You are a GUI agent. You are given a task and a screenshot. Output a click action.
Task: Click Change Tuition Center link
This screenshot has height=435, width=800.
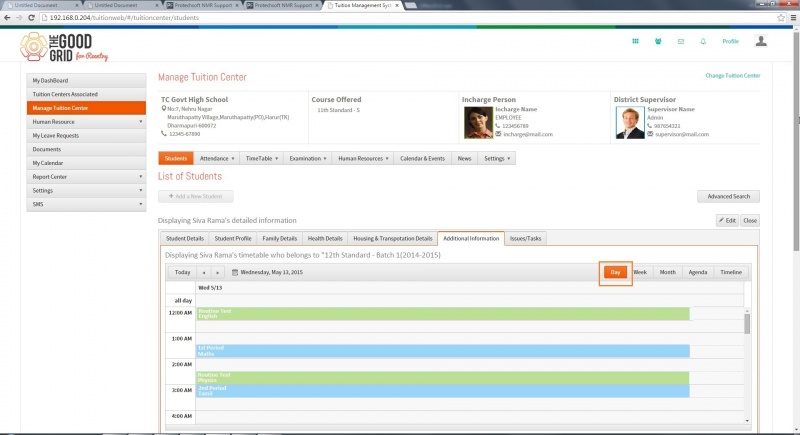point(733,75)
